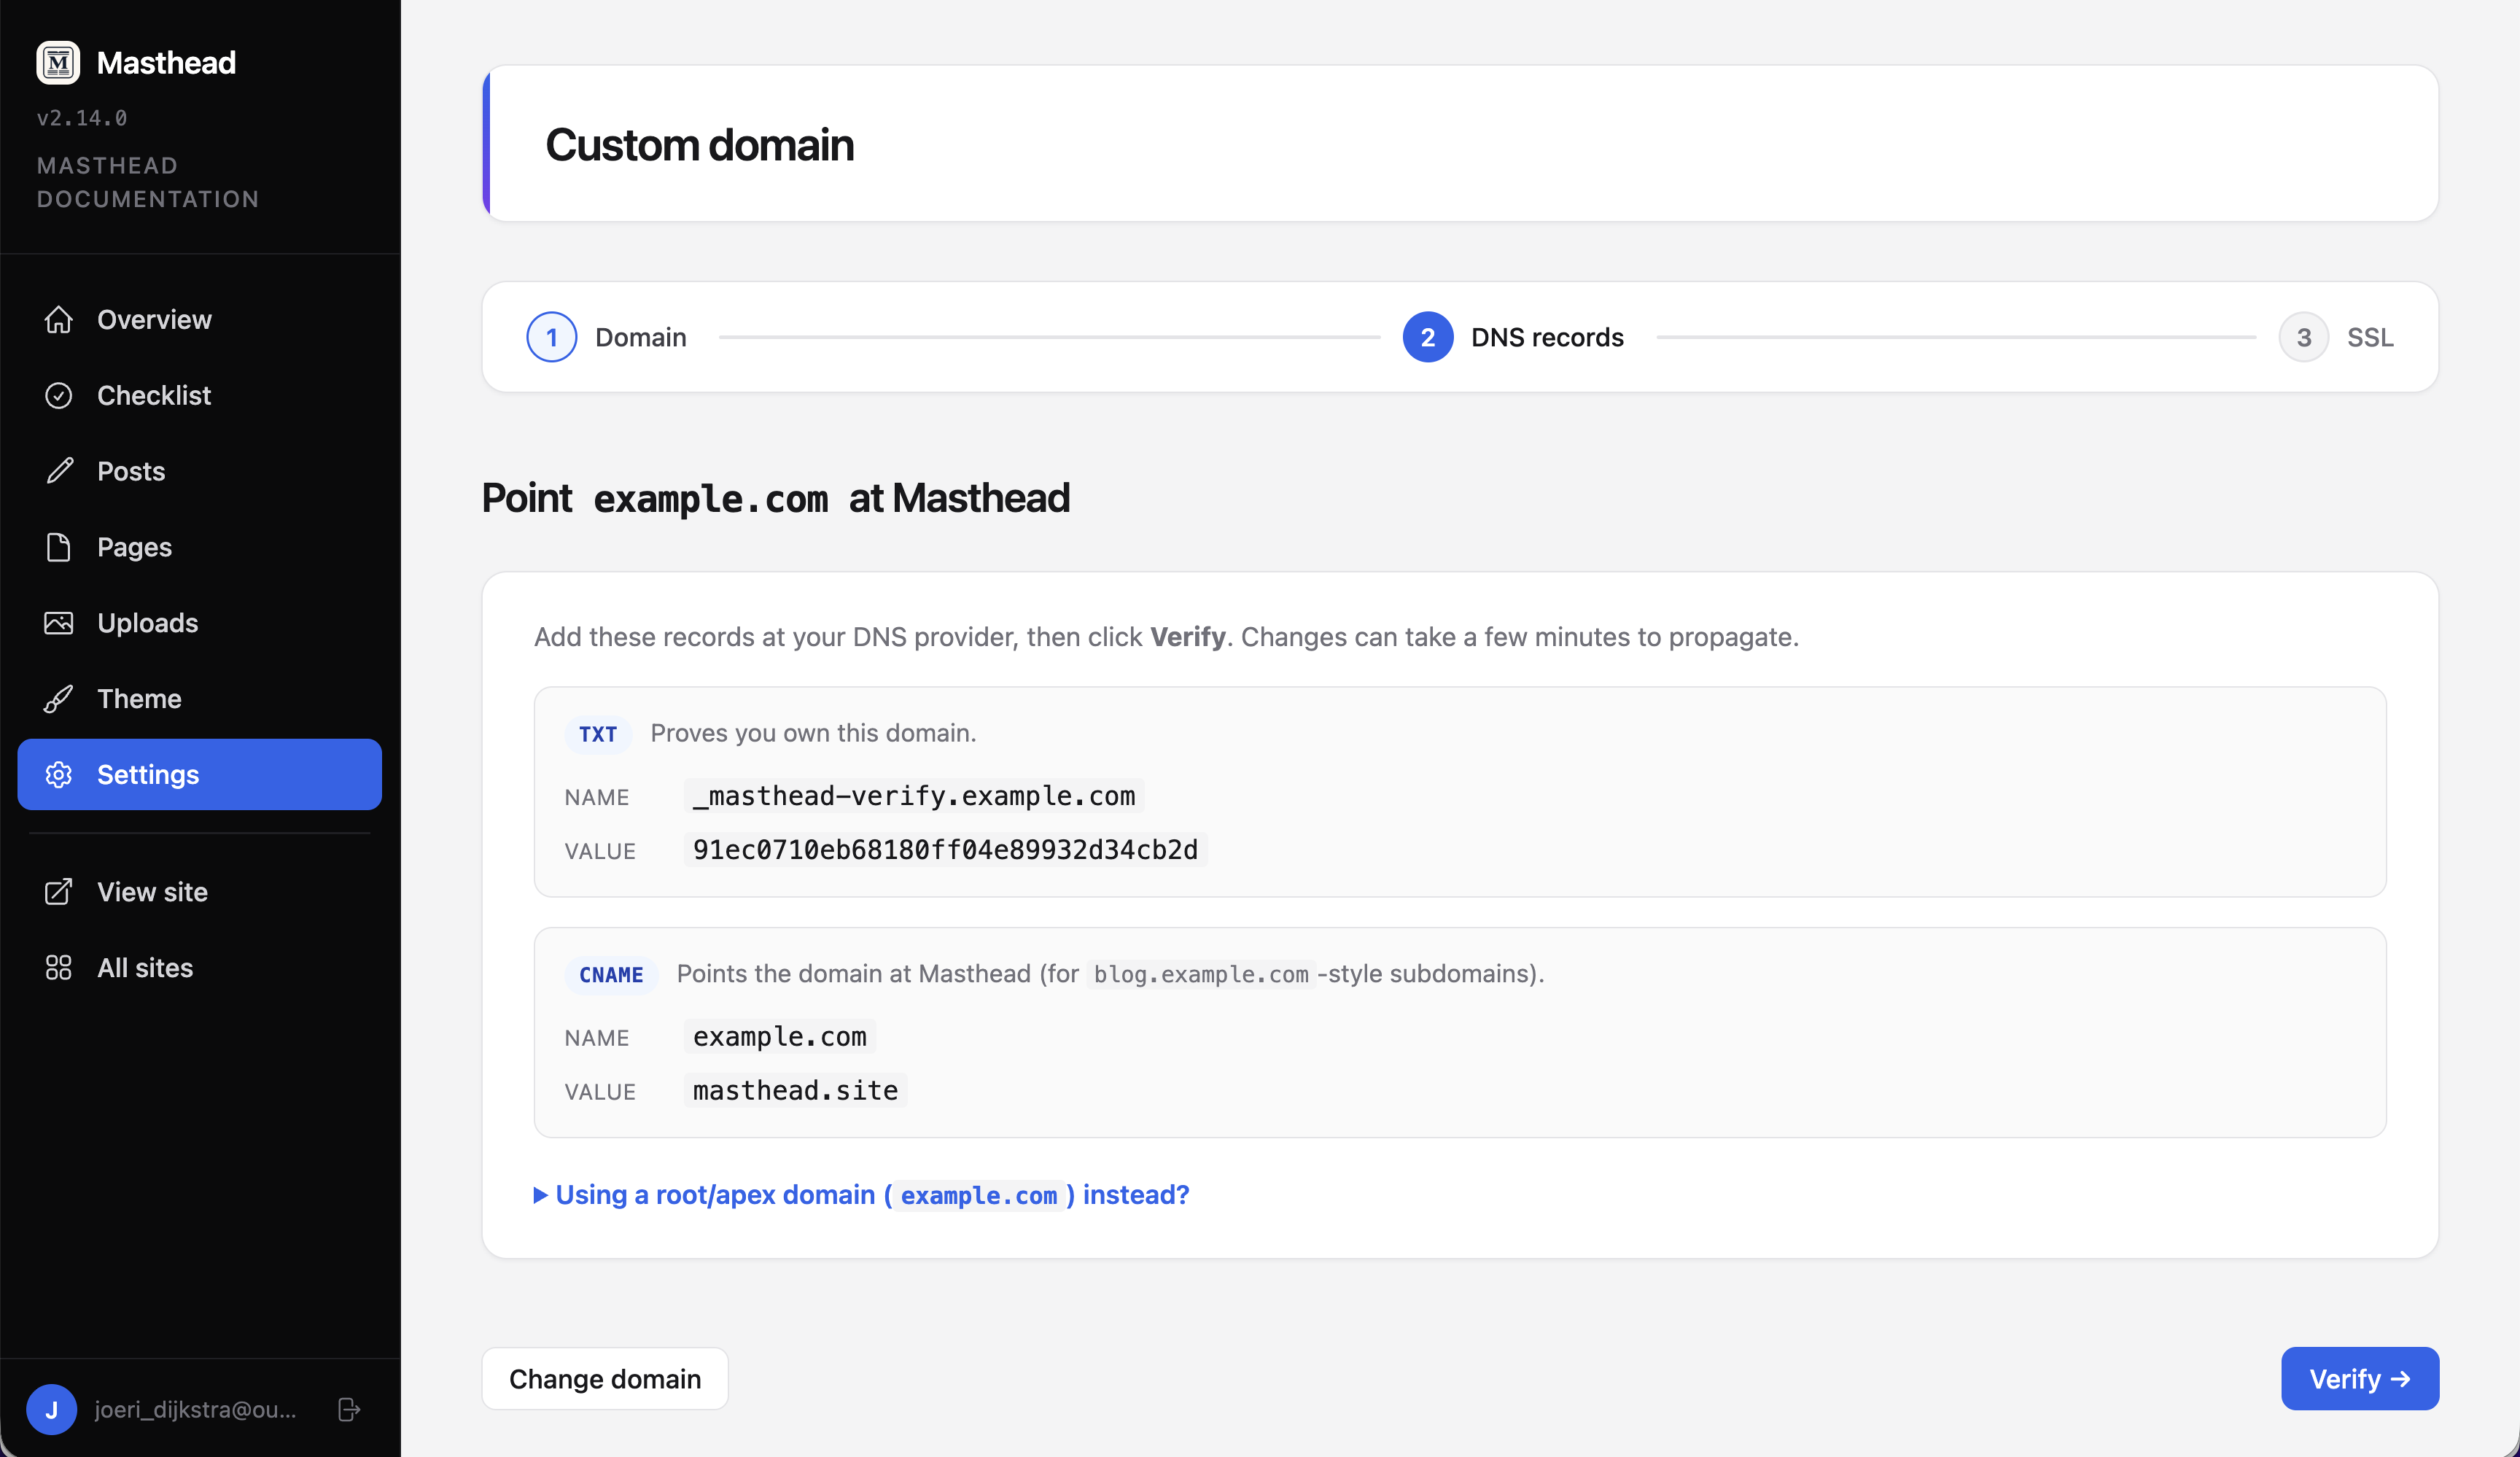Click the _masthead-verify.example.com name value
The image size is (2520, 1457).
pyautogui.click(x=914, y=796)
